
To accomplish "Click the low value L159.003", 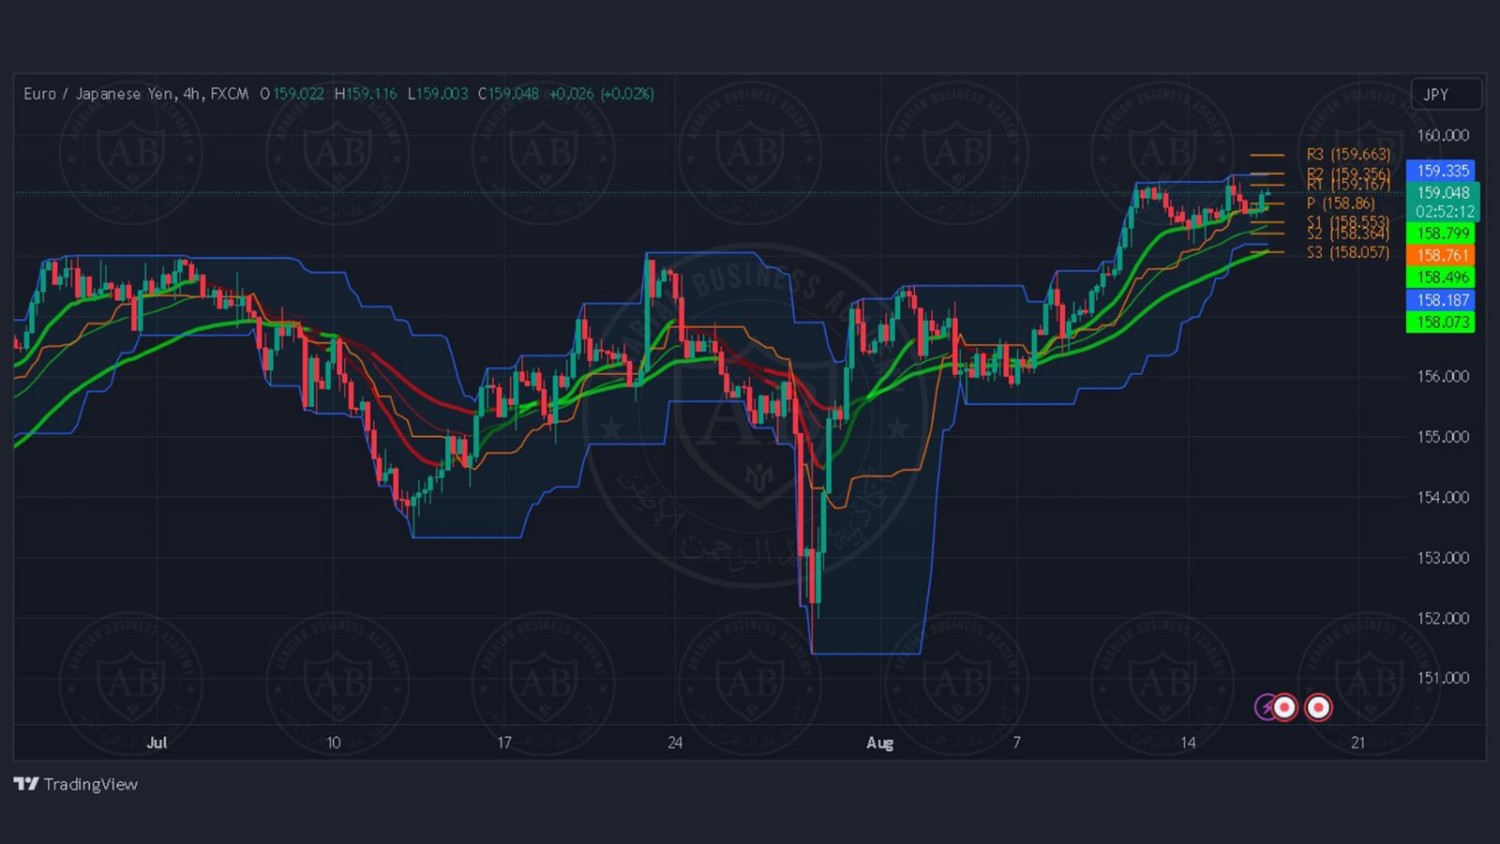I will click(438, 94).
